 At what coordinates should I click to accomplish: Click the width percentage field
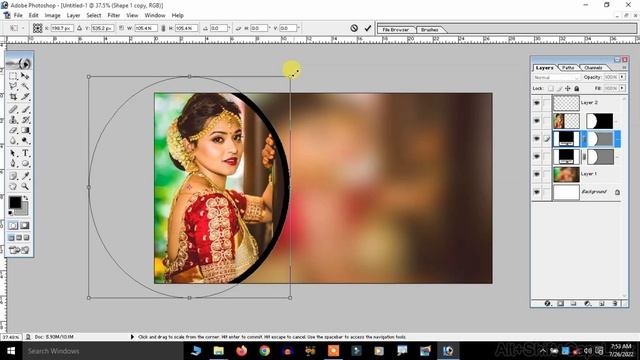coord(146,28)
